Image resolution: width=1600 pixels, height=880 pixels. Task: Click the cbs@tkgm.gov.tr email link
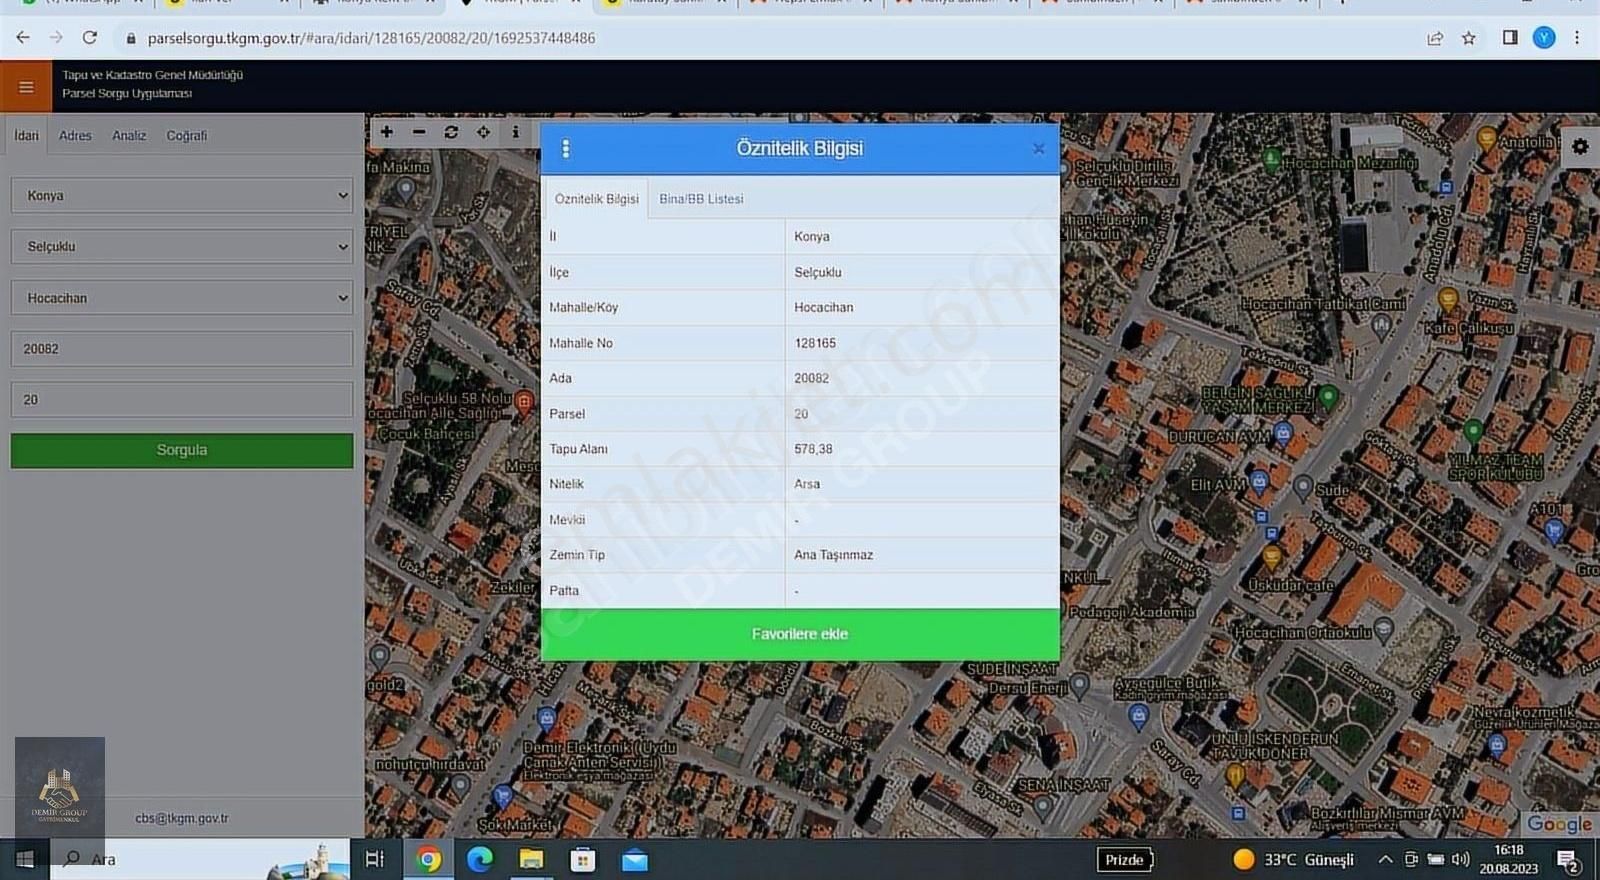coord(182,818)
